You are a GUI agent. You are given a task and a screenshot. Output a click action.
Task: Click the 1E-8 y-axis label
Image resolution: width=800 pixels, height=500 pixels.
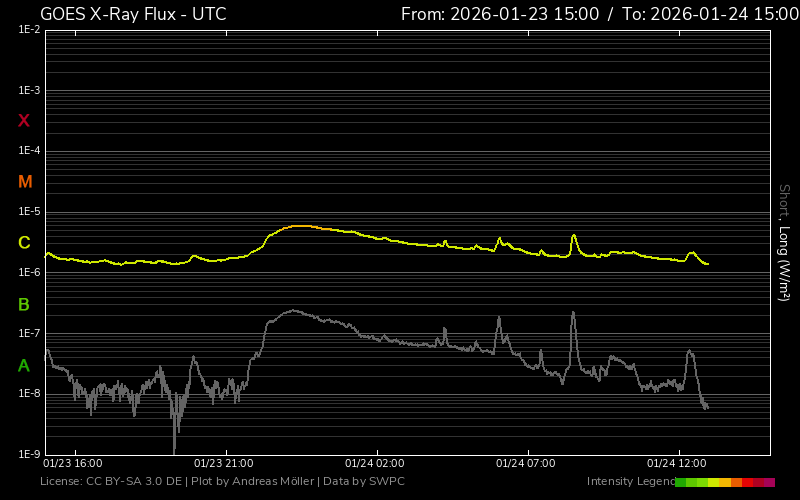29,394
